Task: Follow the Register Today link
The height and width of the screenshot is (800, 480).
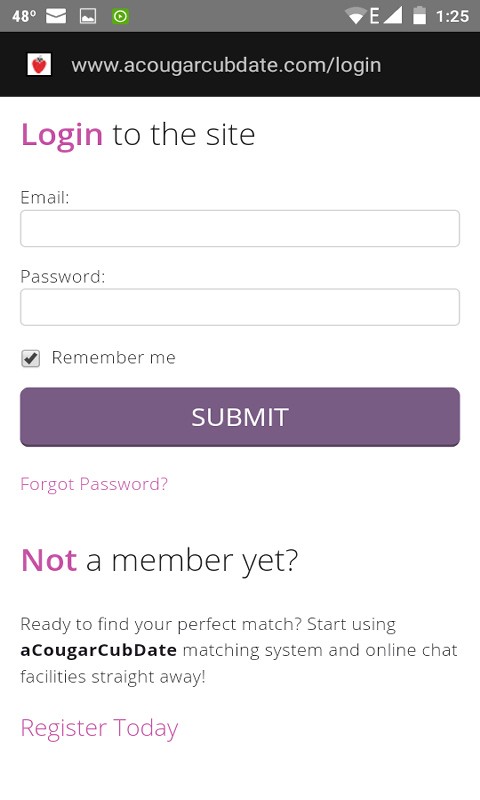Action: (99, 728)
